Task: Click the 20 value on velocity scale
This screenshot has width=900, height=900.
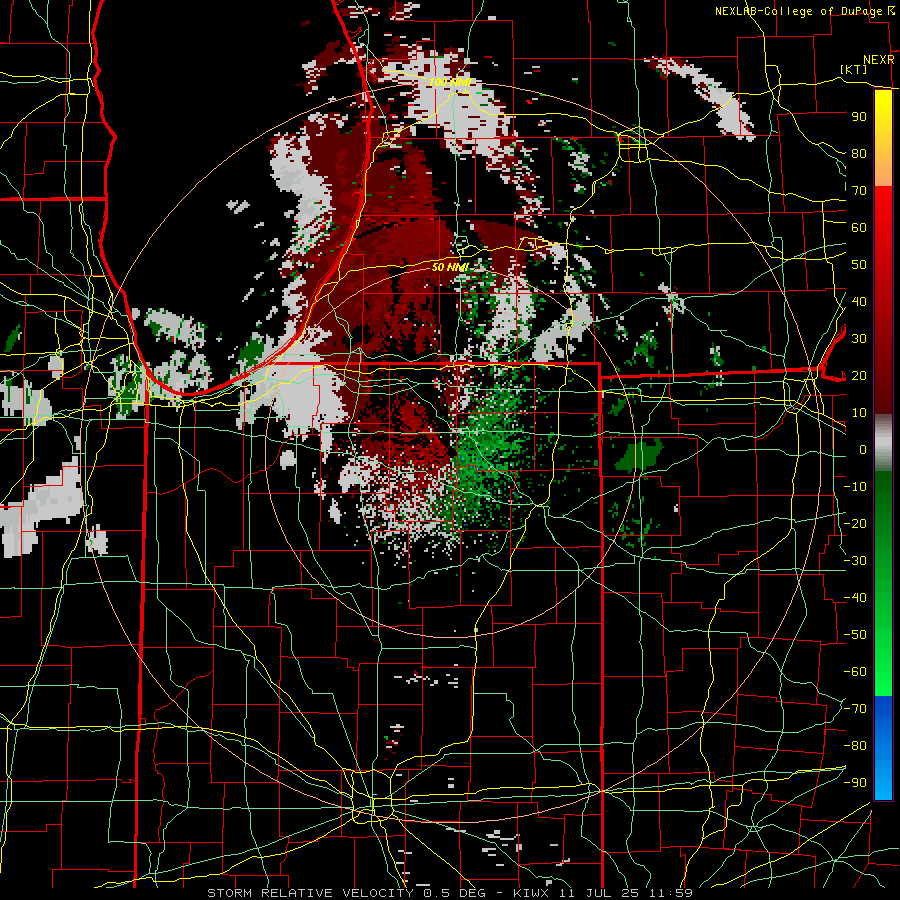Action: 859,375
